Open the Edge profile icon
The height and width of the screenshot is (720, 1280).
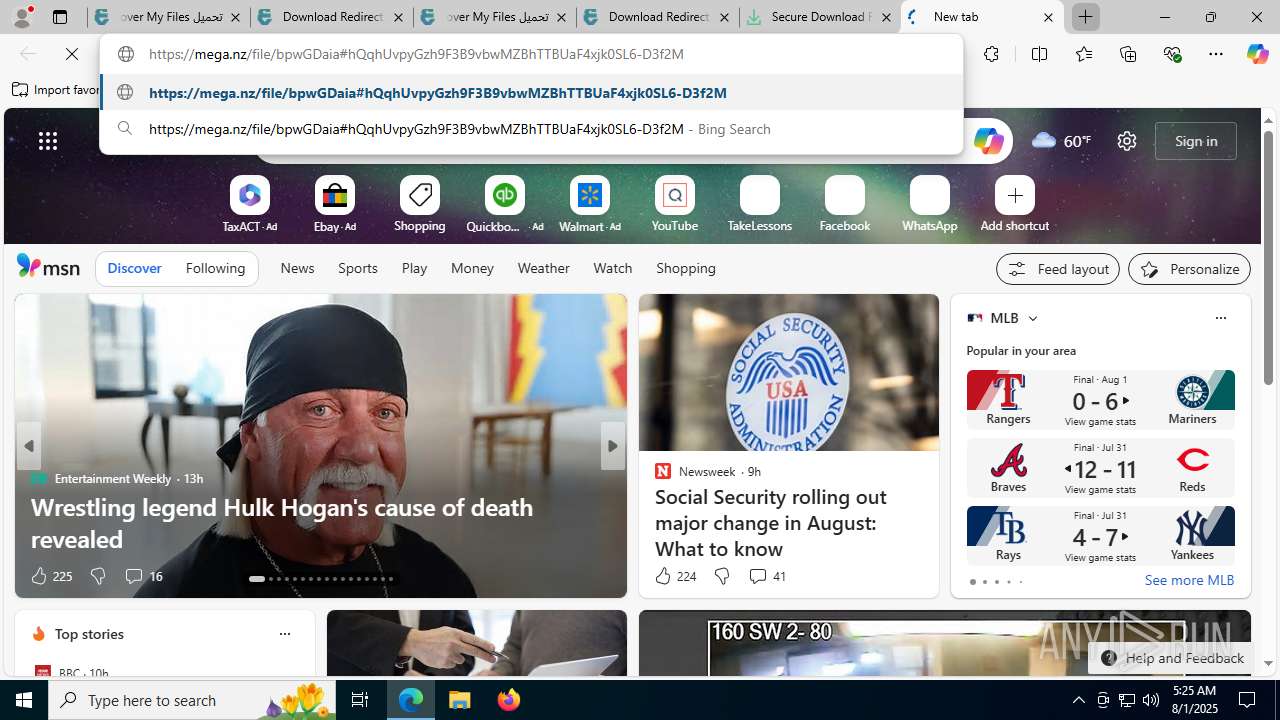click(22, 16)
